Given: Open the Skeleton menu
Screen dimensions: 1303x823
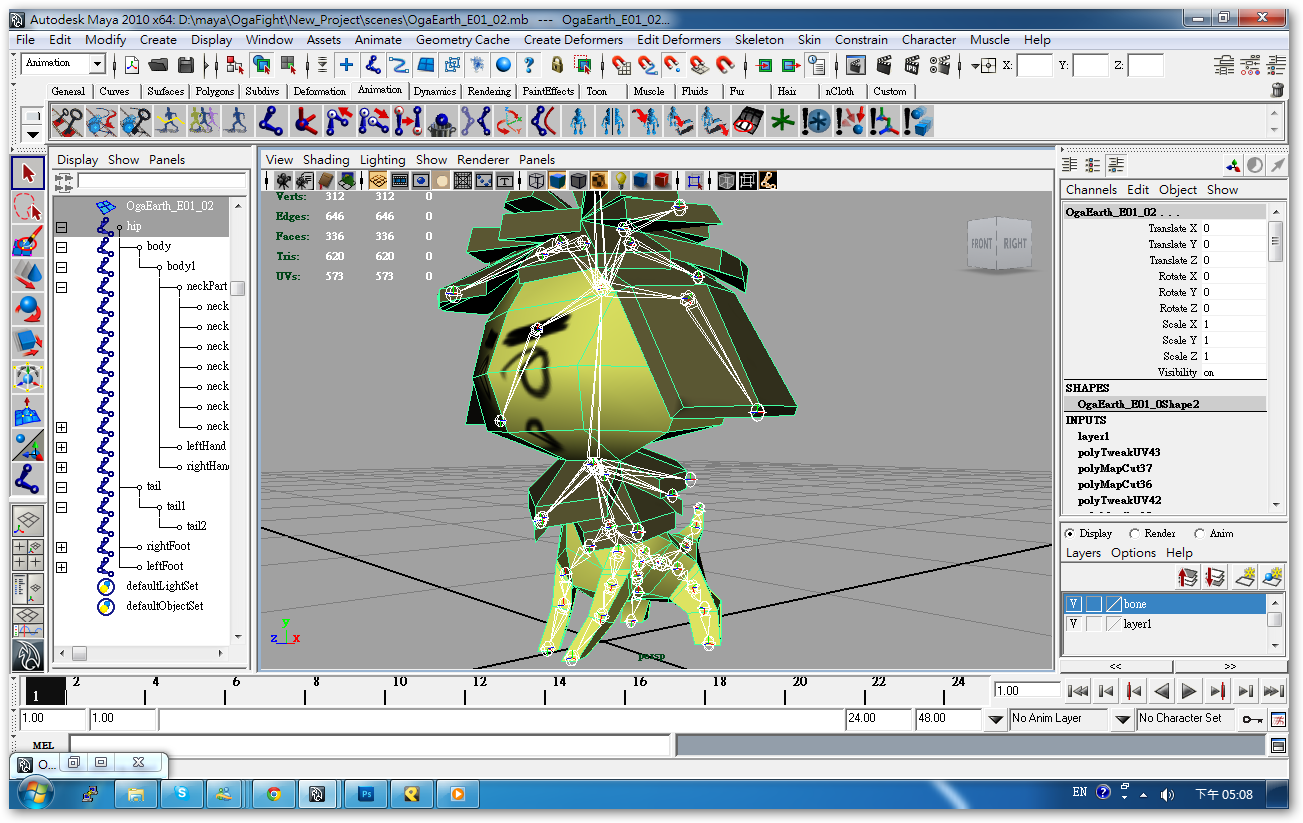Looking at the screenshot, I should [759, 40].
